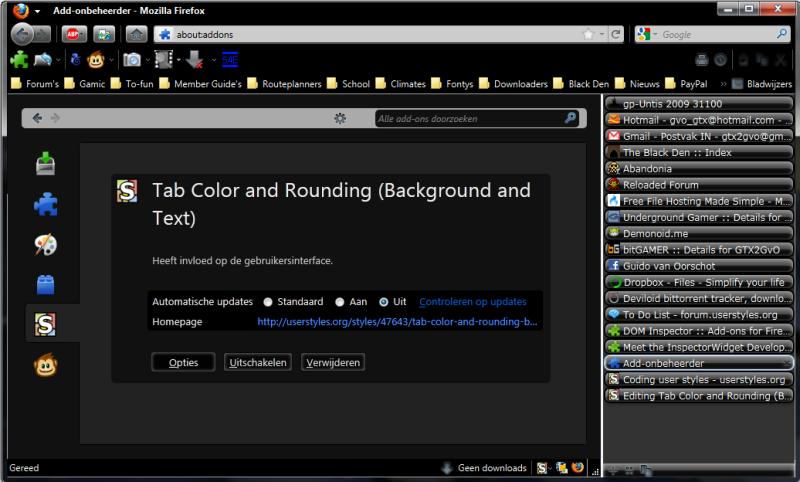Click the Firefox icon in status bar
The width and height of the screenshot is (800, 482).
coord(578,467)
